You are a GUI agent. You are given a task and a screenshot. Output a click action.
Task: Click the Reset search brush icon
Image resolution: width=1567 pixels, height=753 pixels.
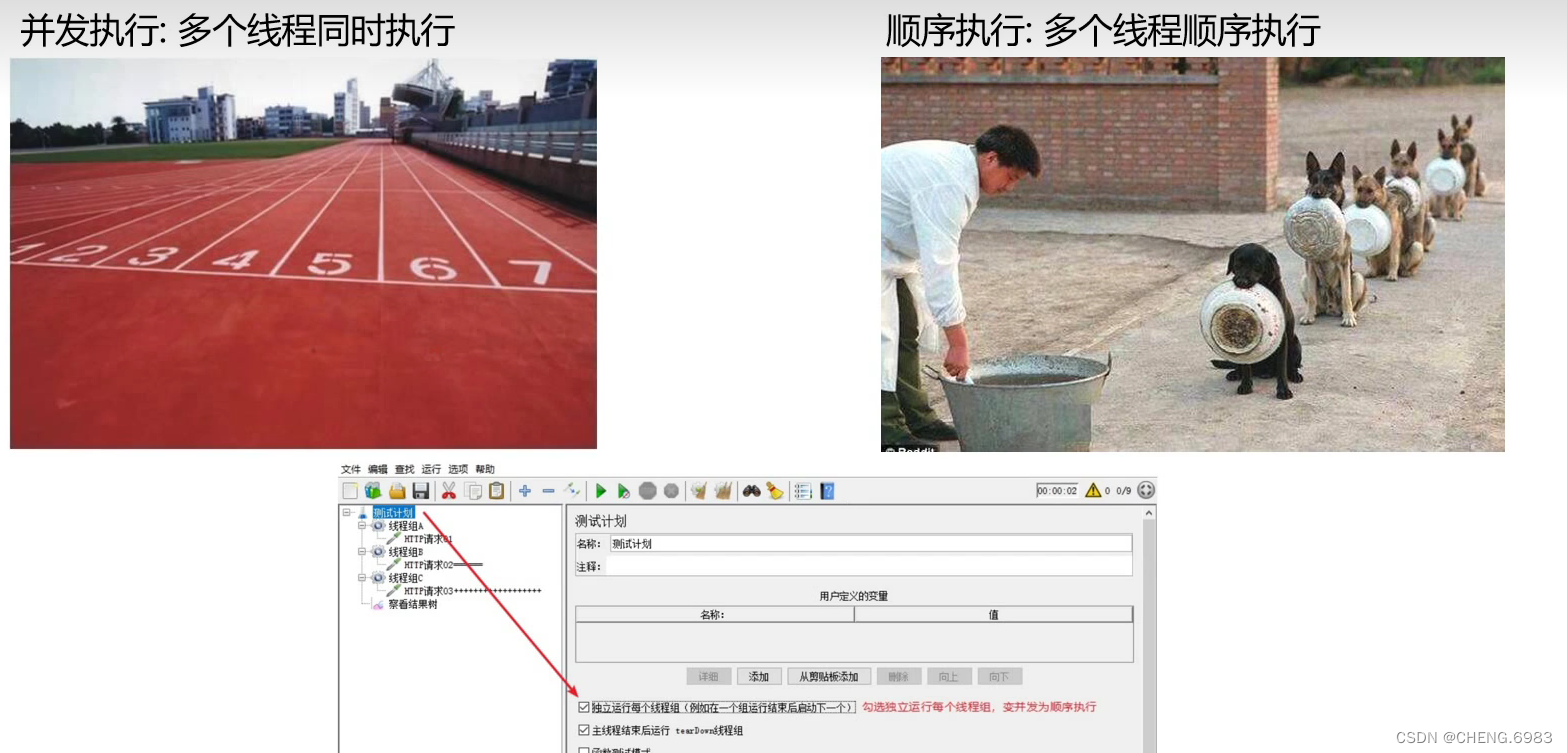tap(775, 491)
